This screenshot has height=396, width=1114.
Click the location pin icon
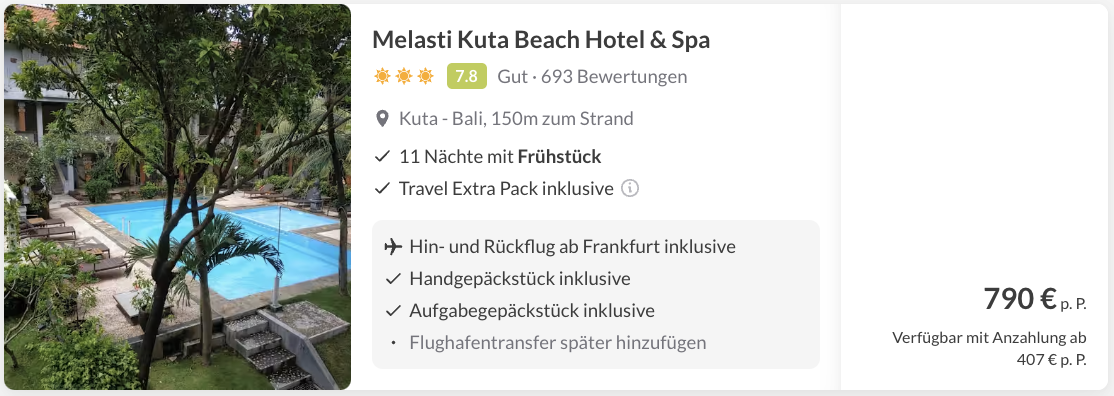pos(382,118)
